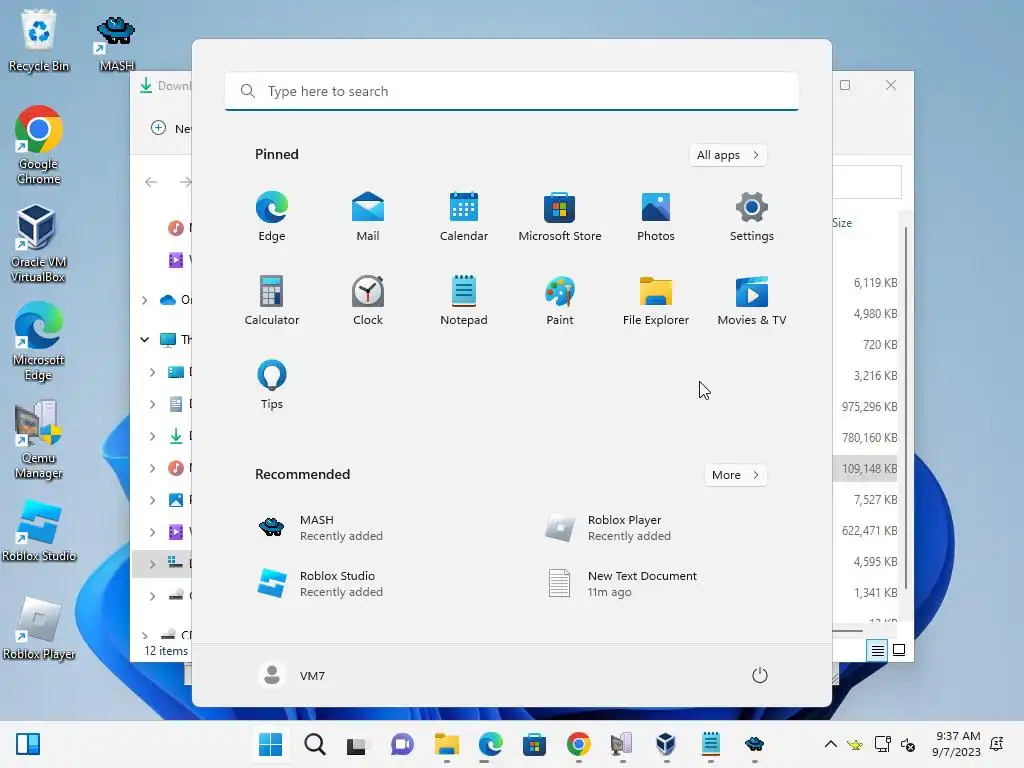Click New button in File Explorer window
Screen dimensions: 1024x768
(171, 128)
